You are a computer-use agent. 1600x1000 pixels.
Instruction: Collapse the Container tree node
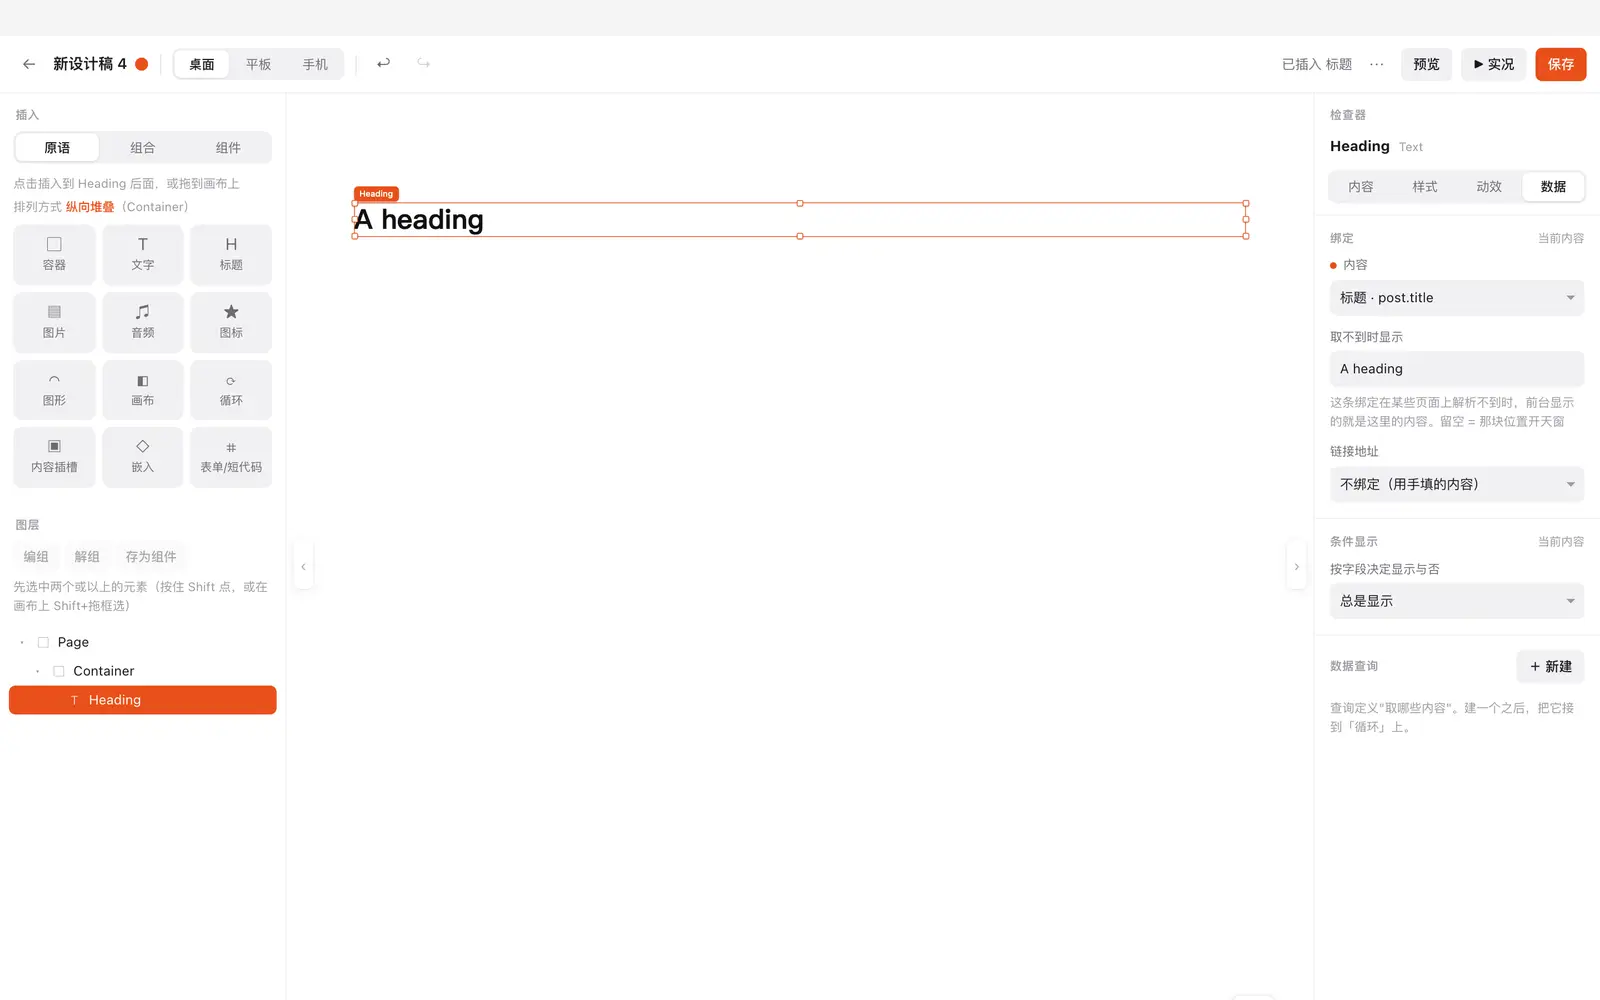pyautogui.click(x=38, y=671)
